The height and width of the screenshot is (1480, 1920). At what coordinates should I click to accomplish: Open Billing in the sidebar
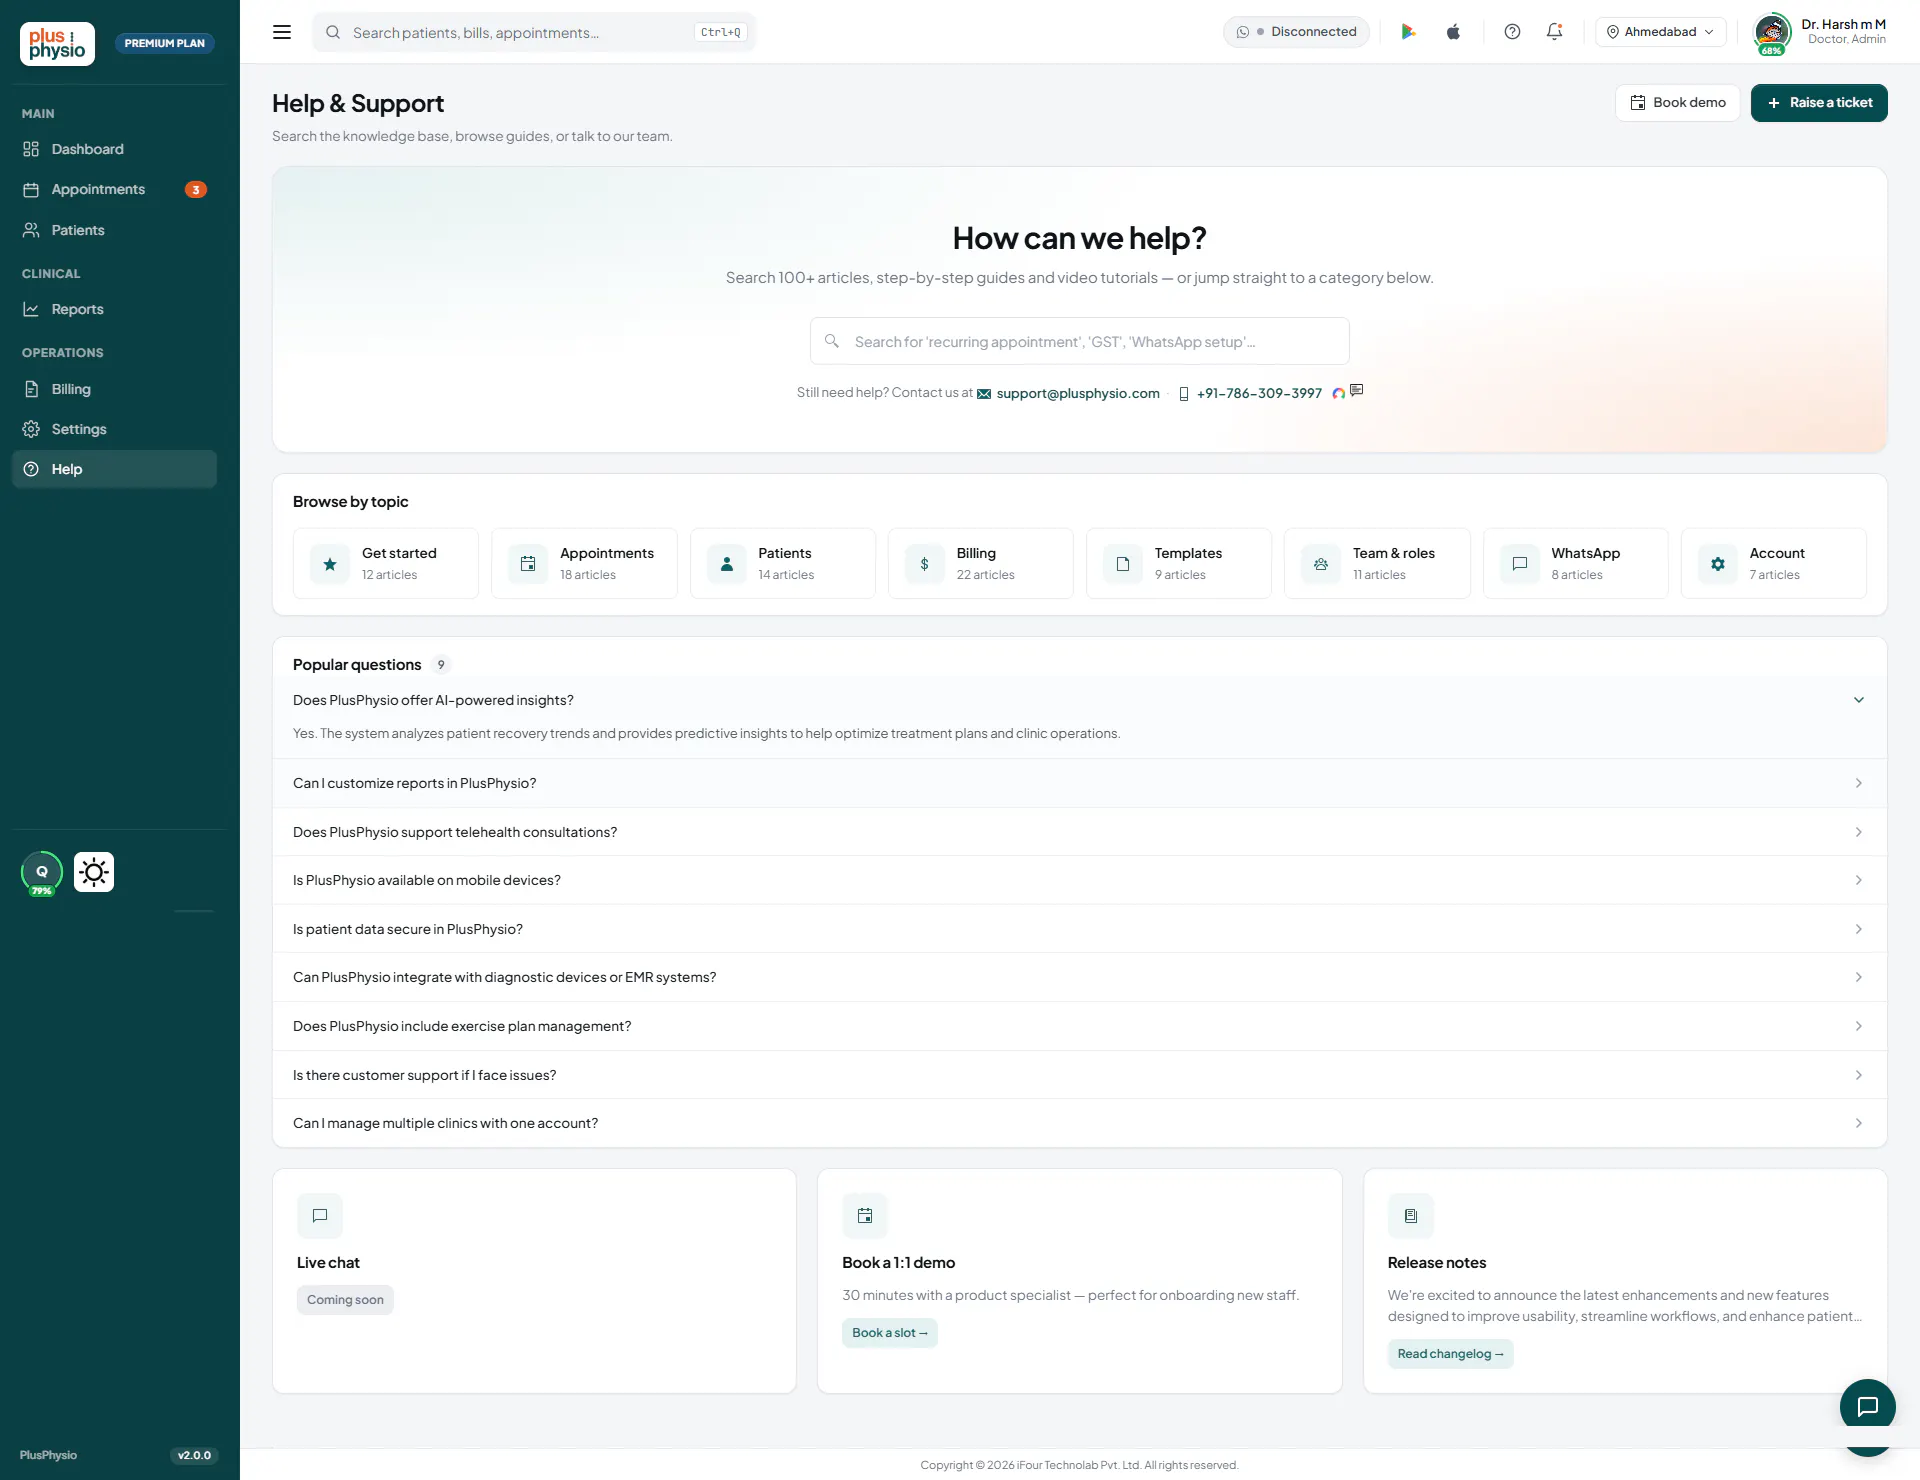[x=114, y=389]
